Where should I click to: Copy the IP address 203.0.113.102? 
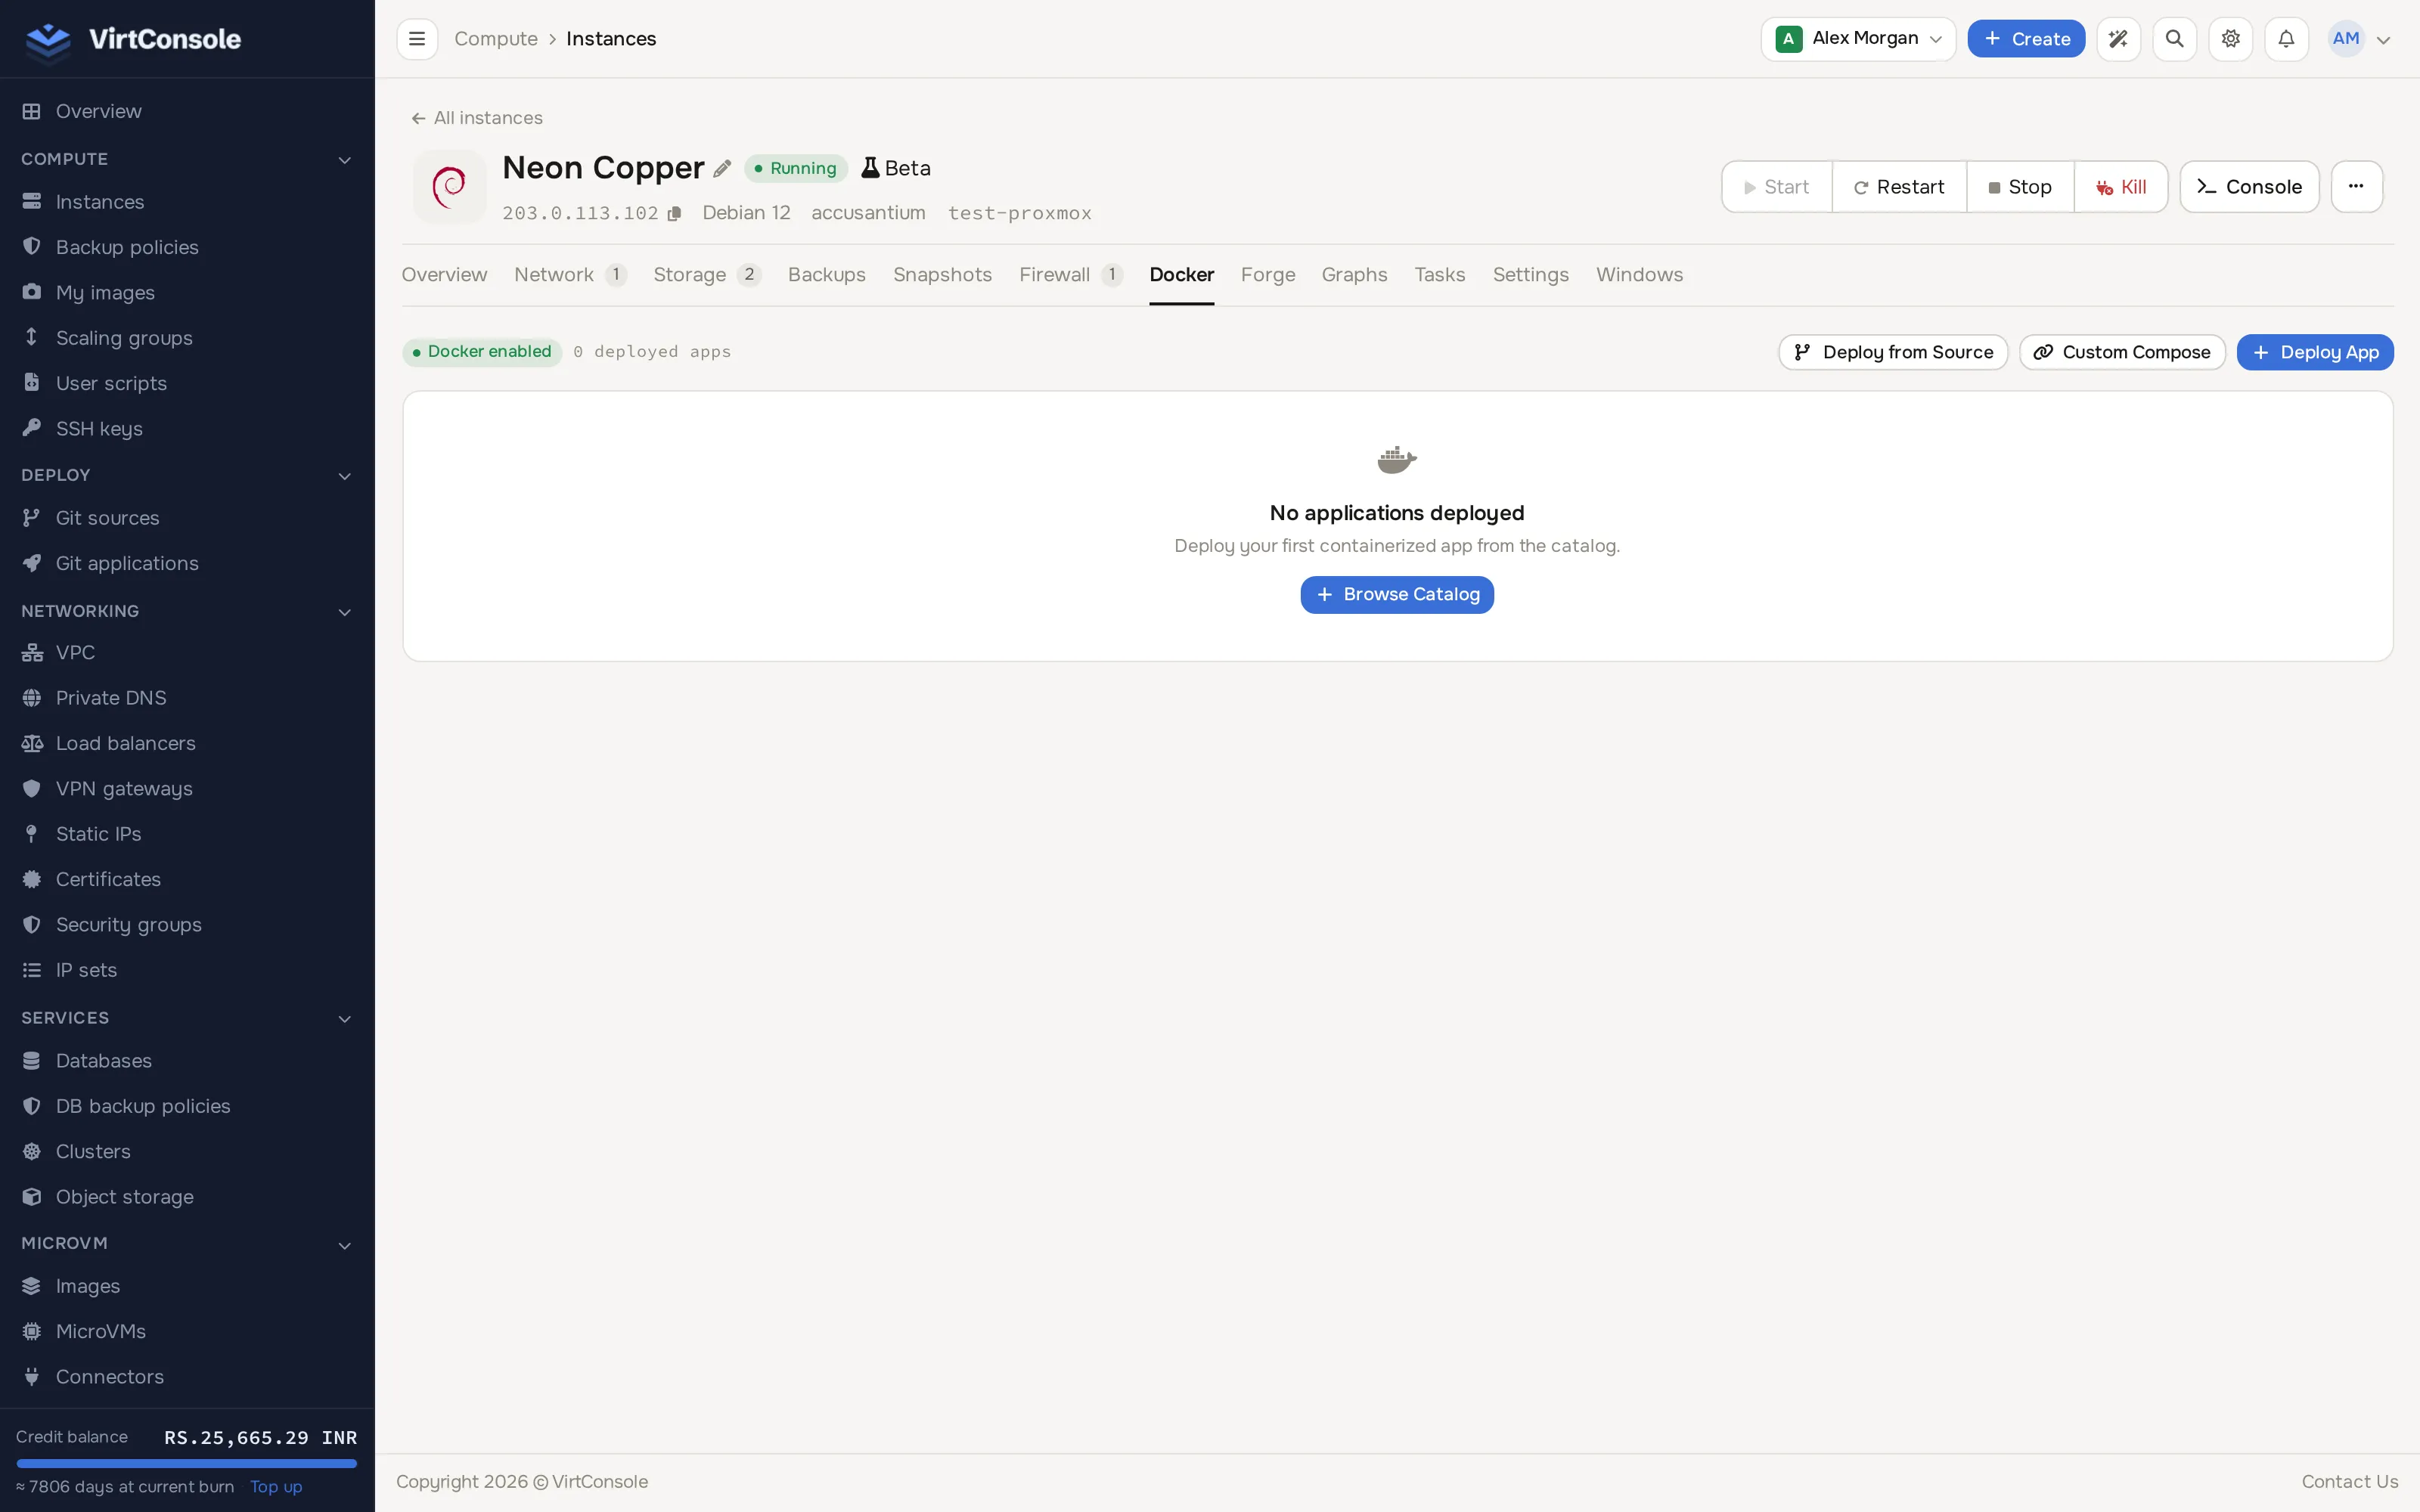pyautogui.click(x=674, y=213)
